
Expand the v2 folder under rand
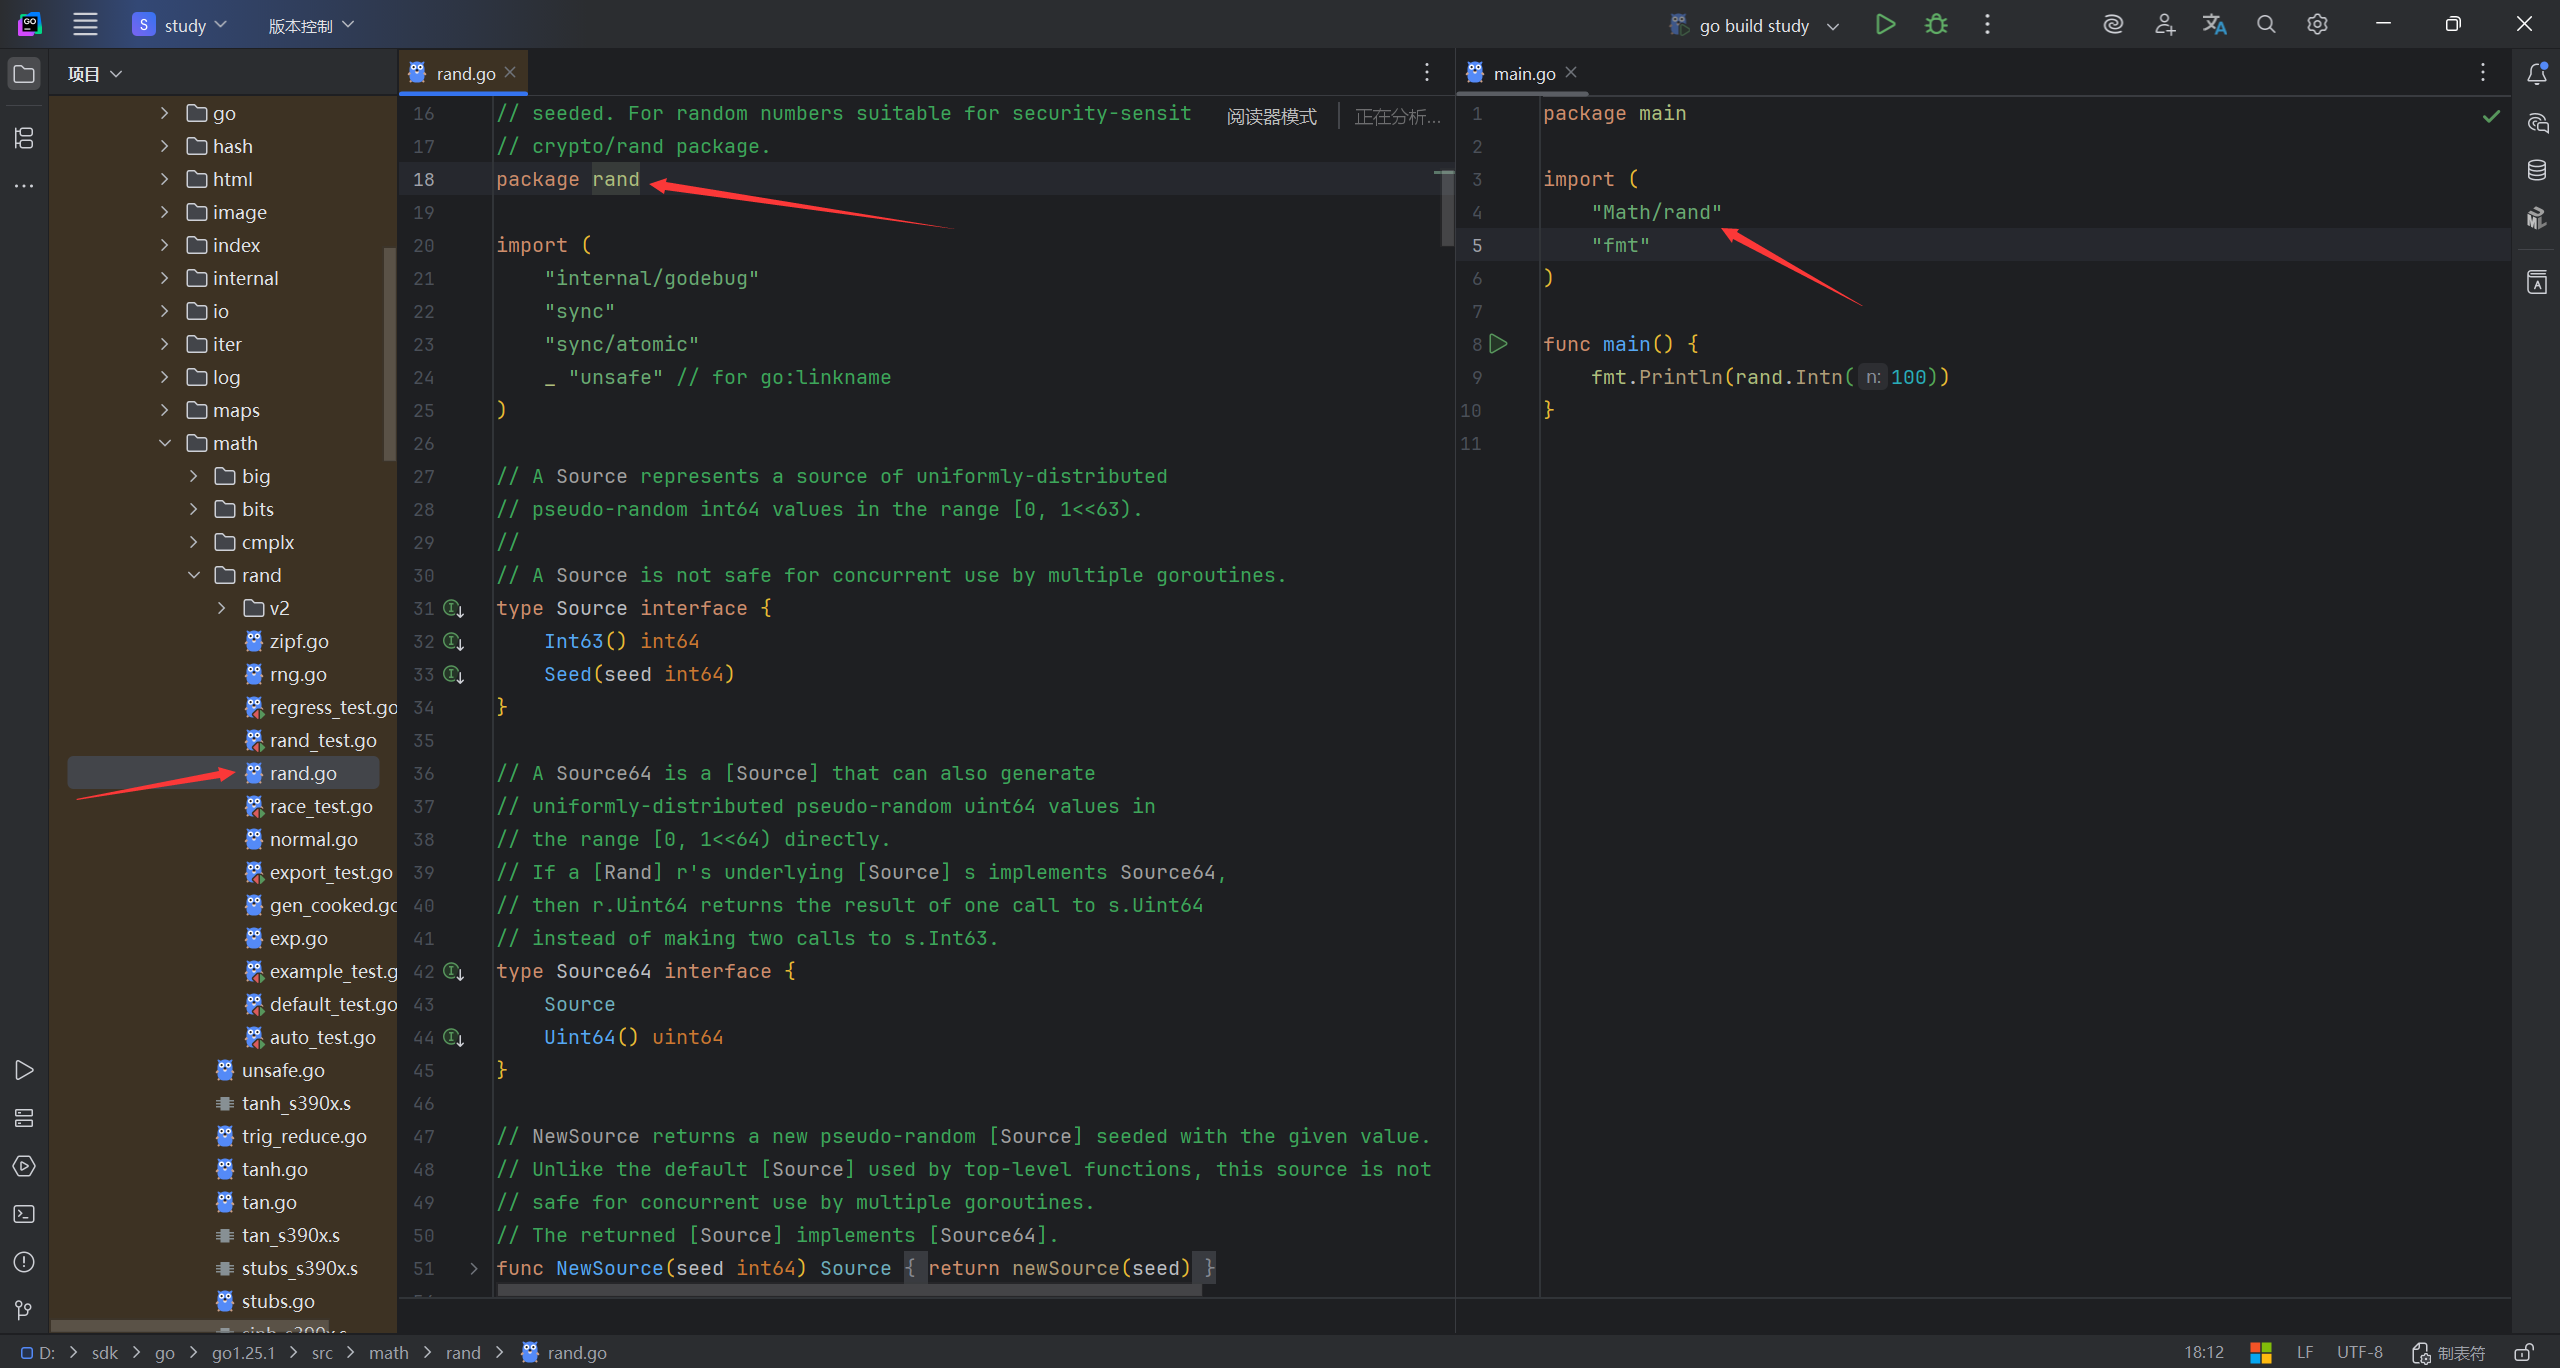pos(222,608)
